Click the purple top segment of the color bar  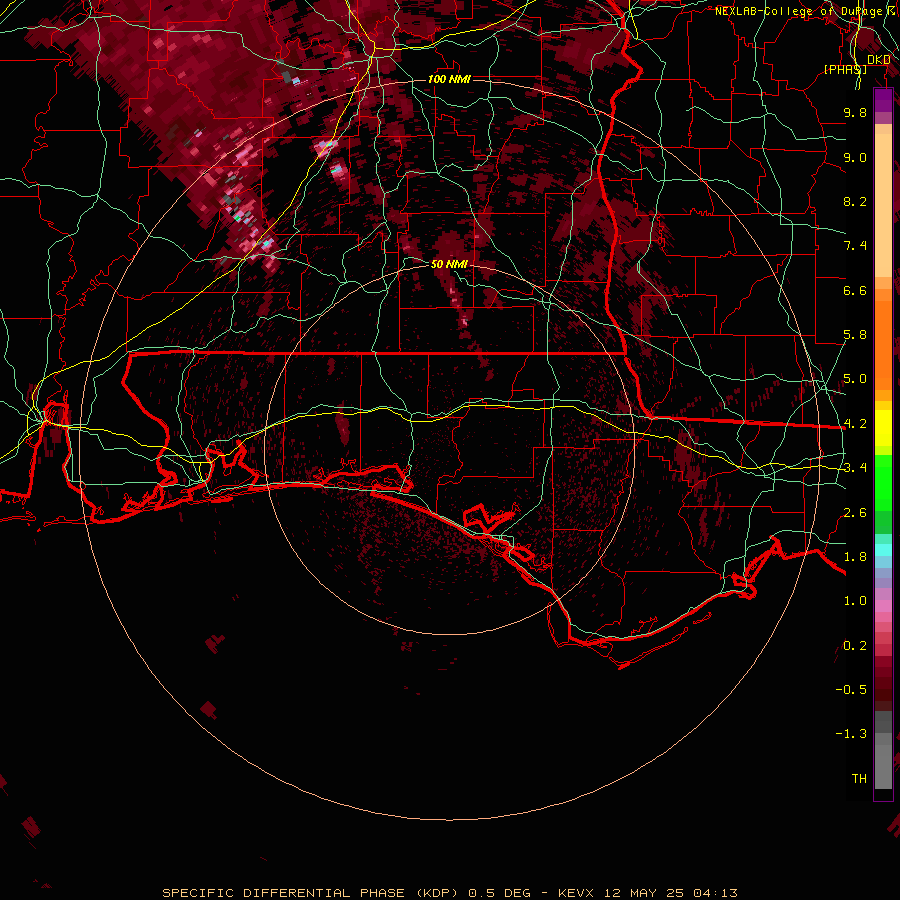point(883,100)
